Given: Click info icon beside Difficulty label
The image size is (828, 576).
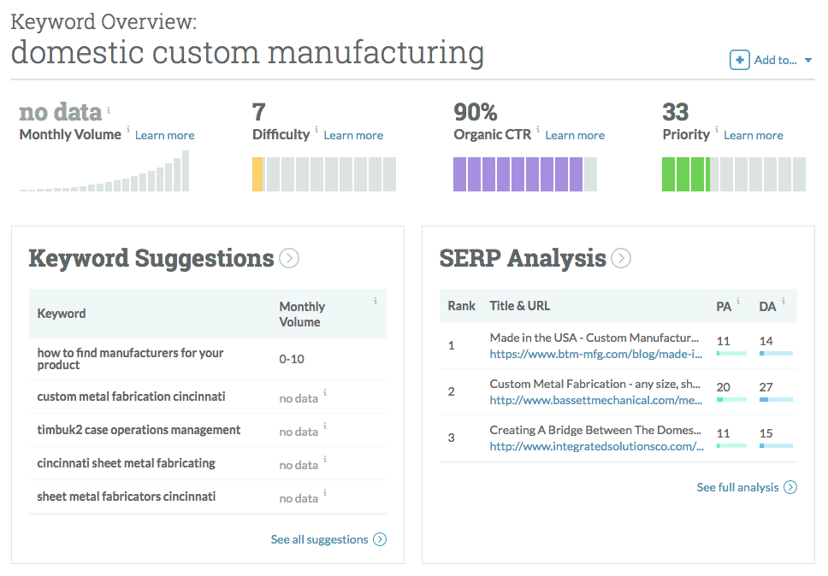Looking at the screenshot, I should tap(316, 129).
